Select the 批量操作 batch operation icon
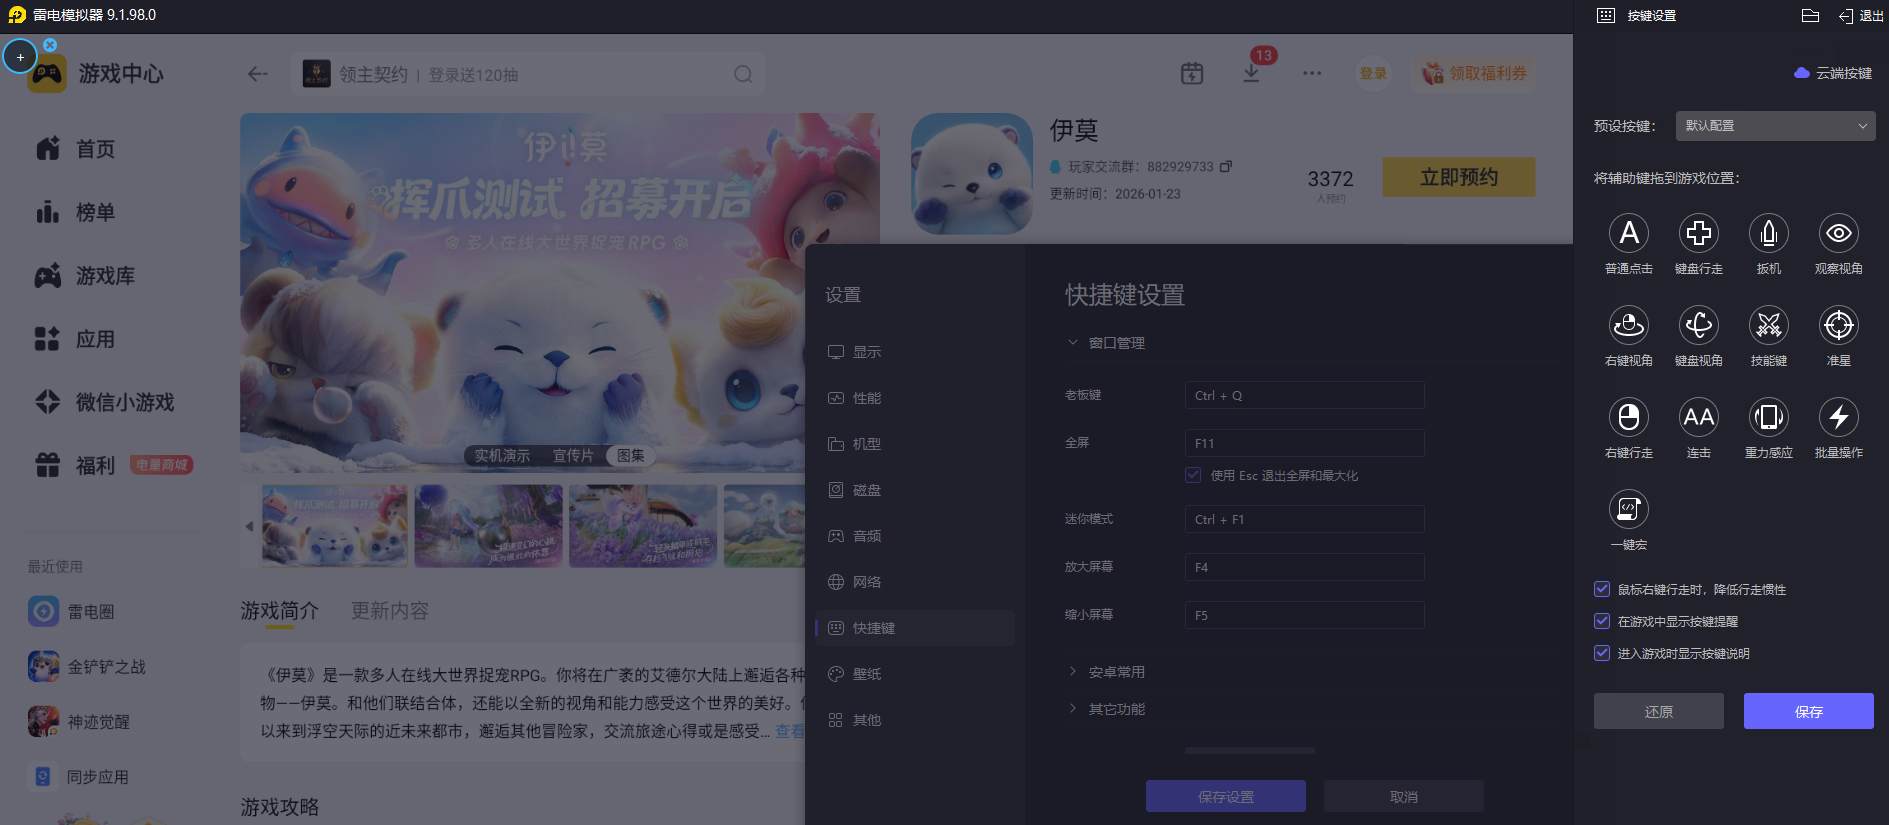 [x=1838, y=417]
